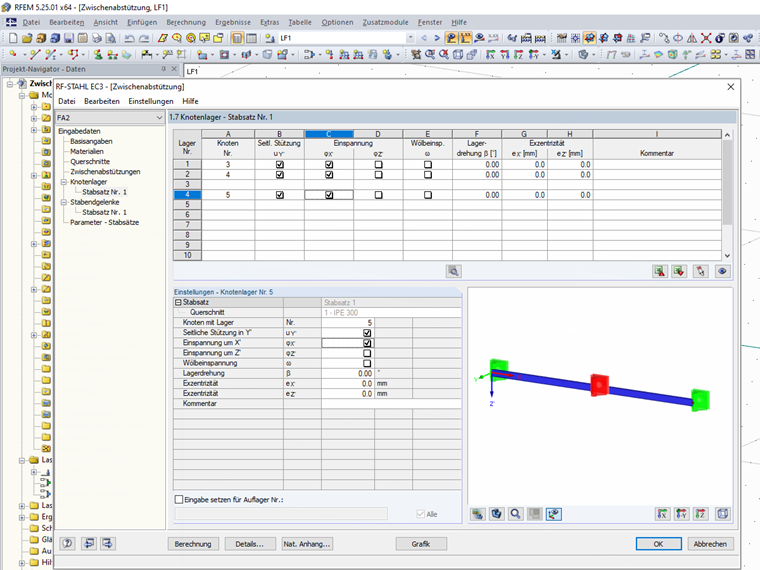
Task: Open Datei menu in RF-STAHL EC3 dialog
Action: pos(67,101)
